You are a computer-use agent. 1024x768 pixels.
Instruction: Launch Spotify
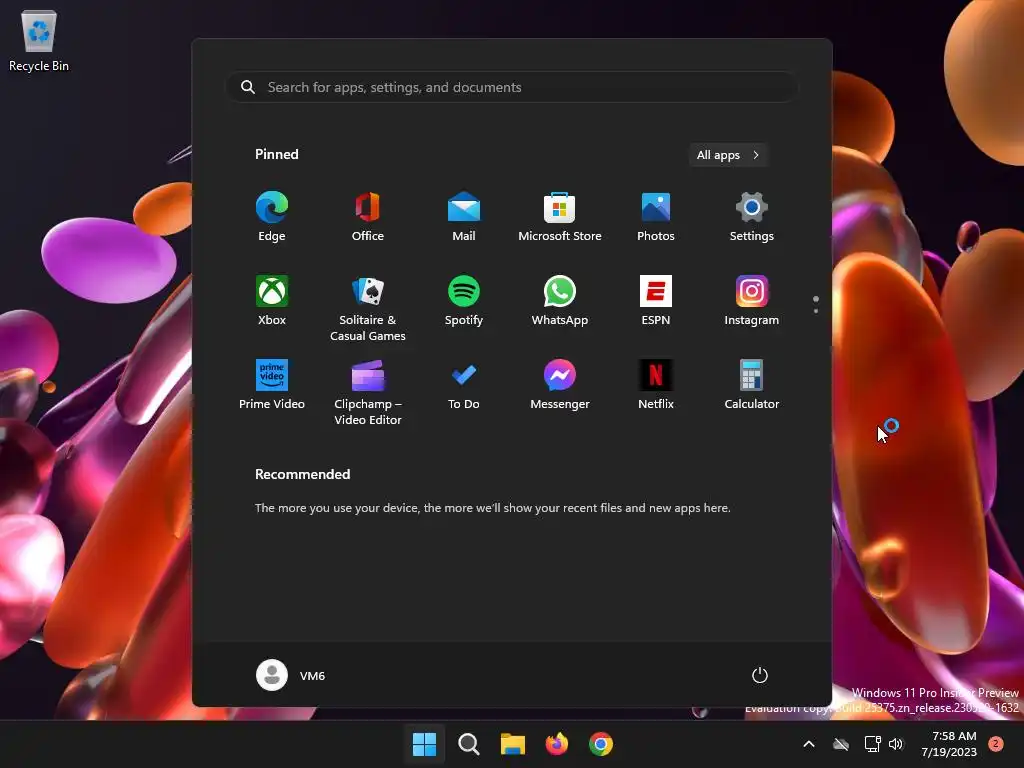click(x=464, y=300)
